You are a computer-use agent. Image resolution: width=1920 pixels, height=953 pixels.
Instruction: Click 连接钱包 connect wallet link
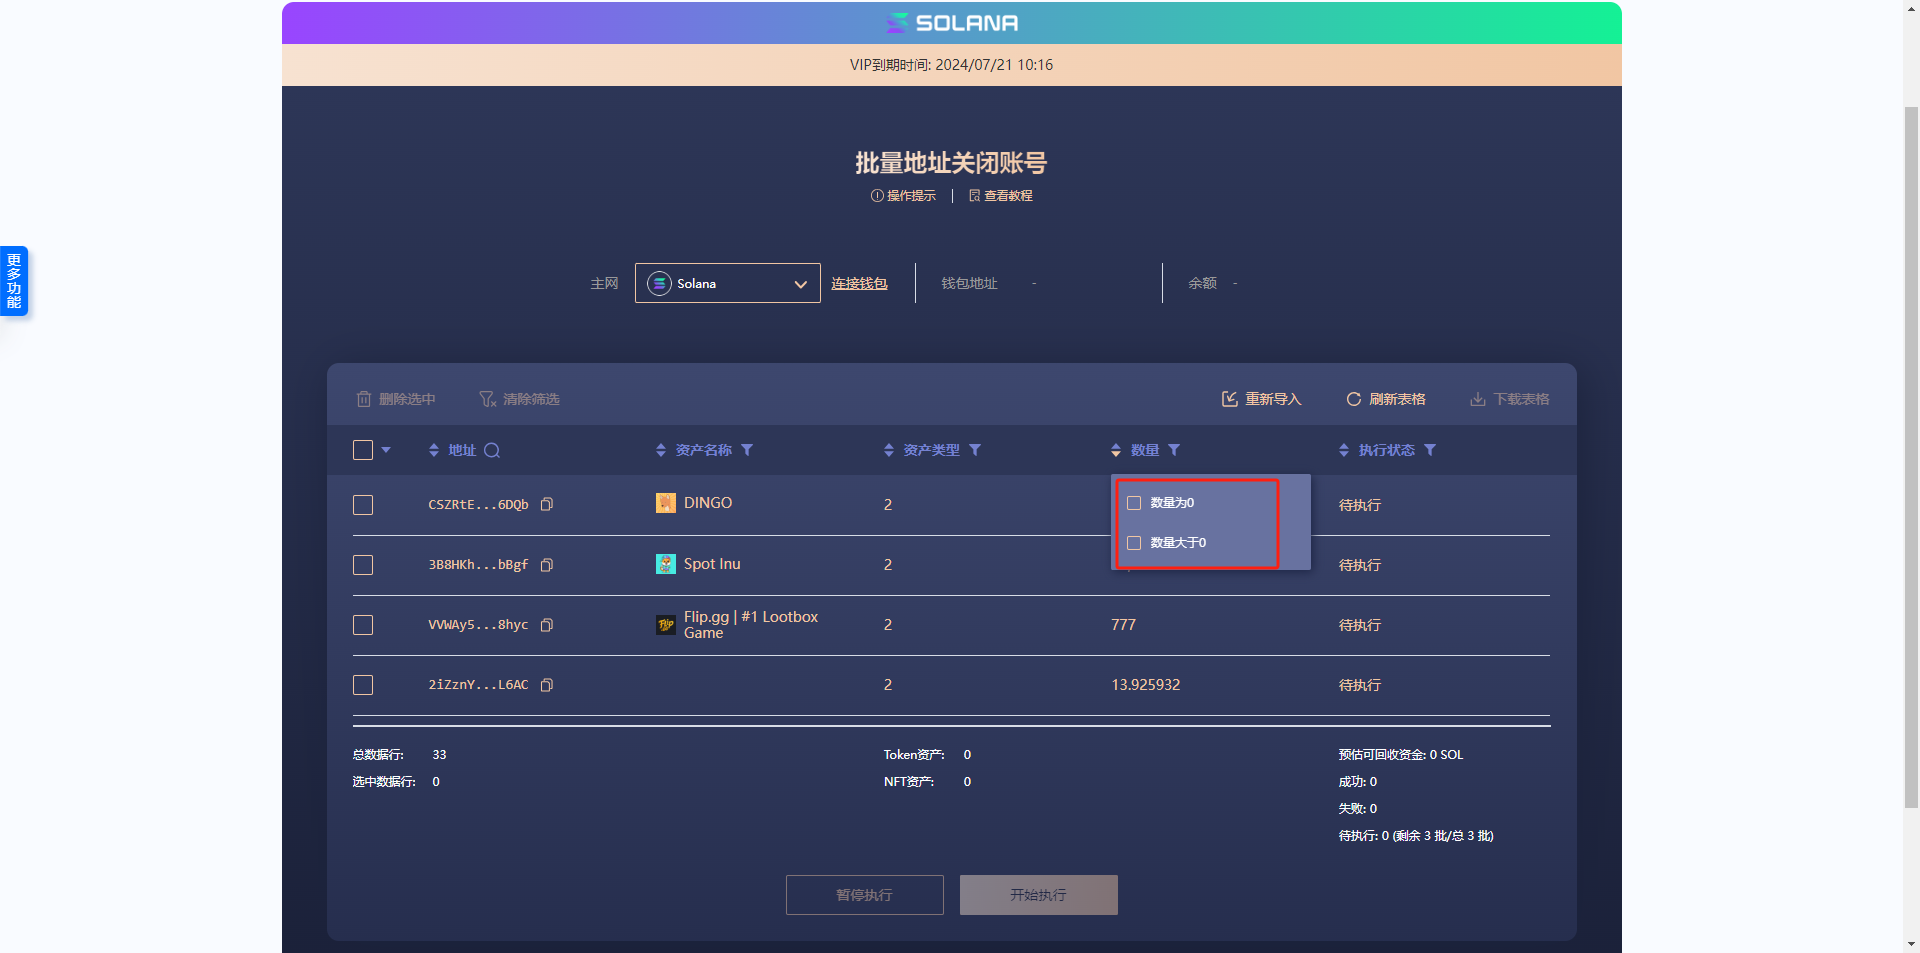point(859,284)
